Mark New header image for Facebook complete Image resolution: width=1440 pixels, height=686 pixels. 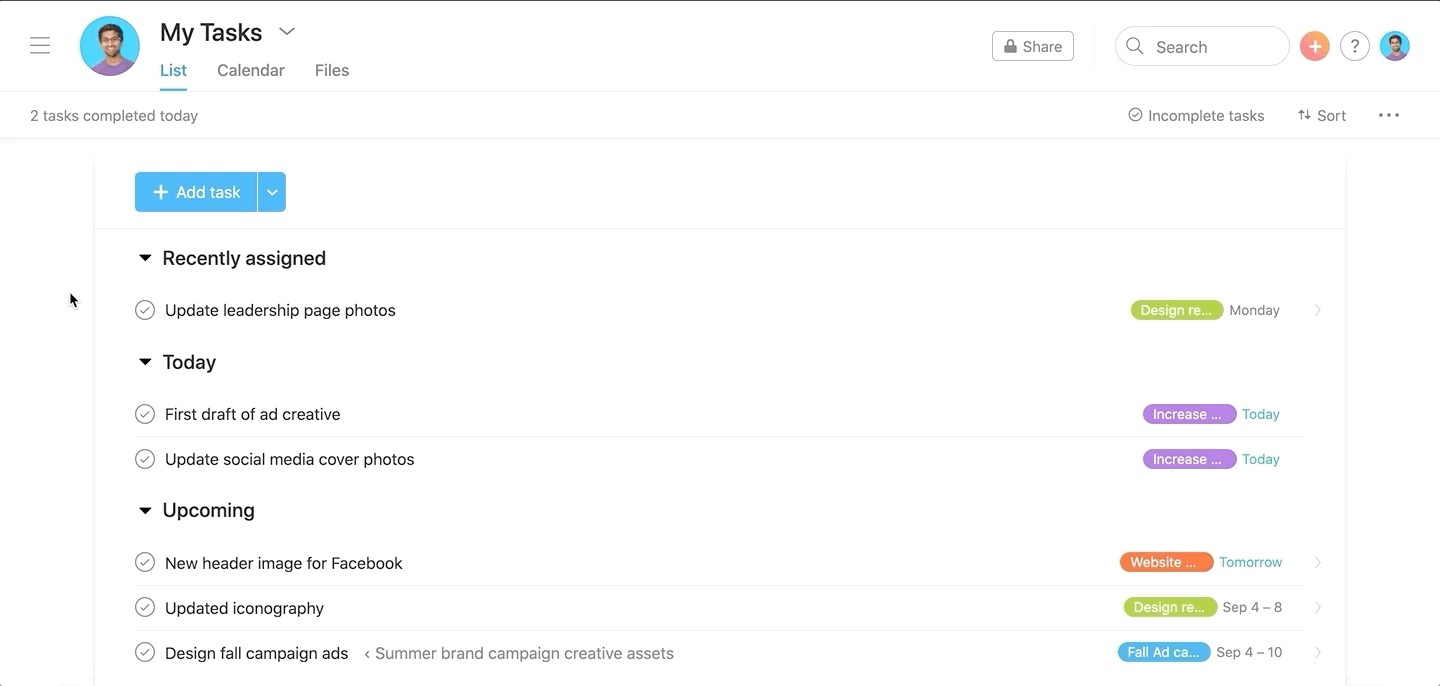[145, 563]
